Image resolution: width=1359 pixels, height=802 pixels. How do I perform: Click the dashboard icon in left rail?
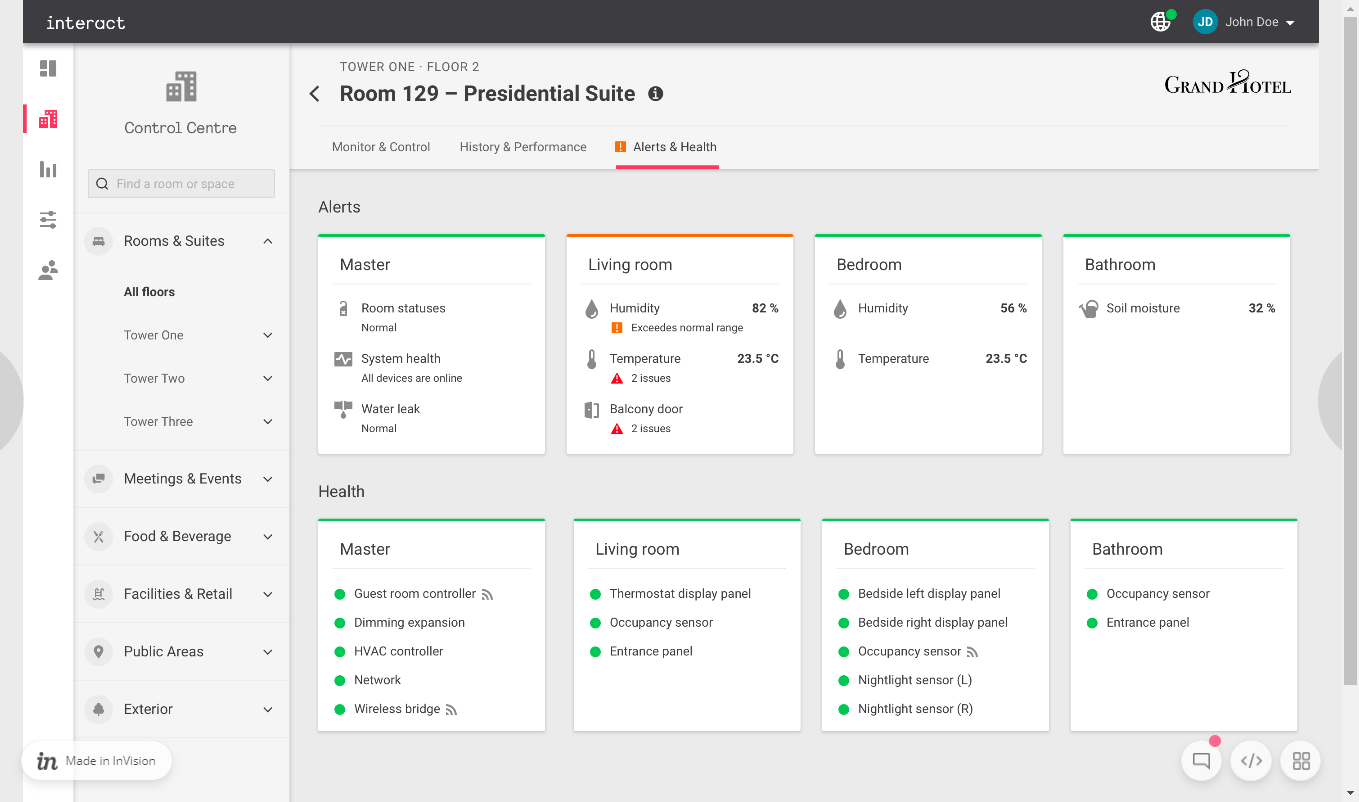click(48, 69)
